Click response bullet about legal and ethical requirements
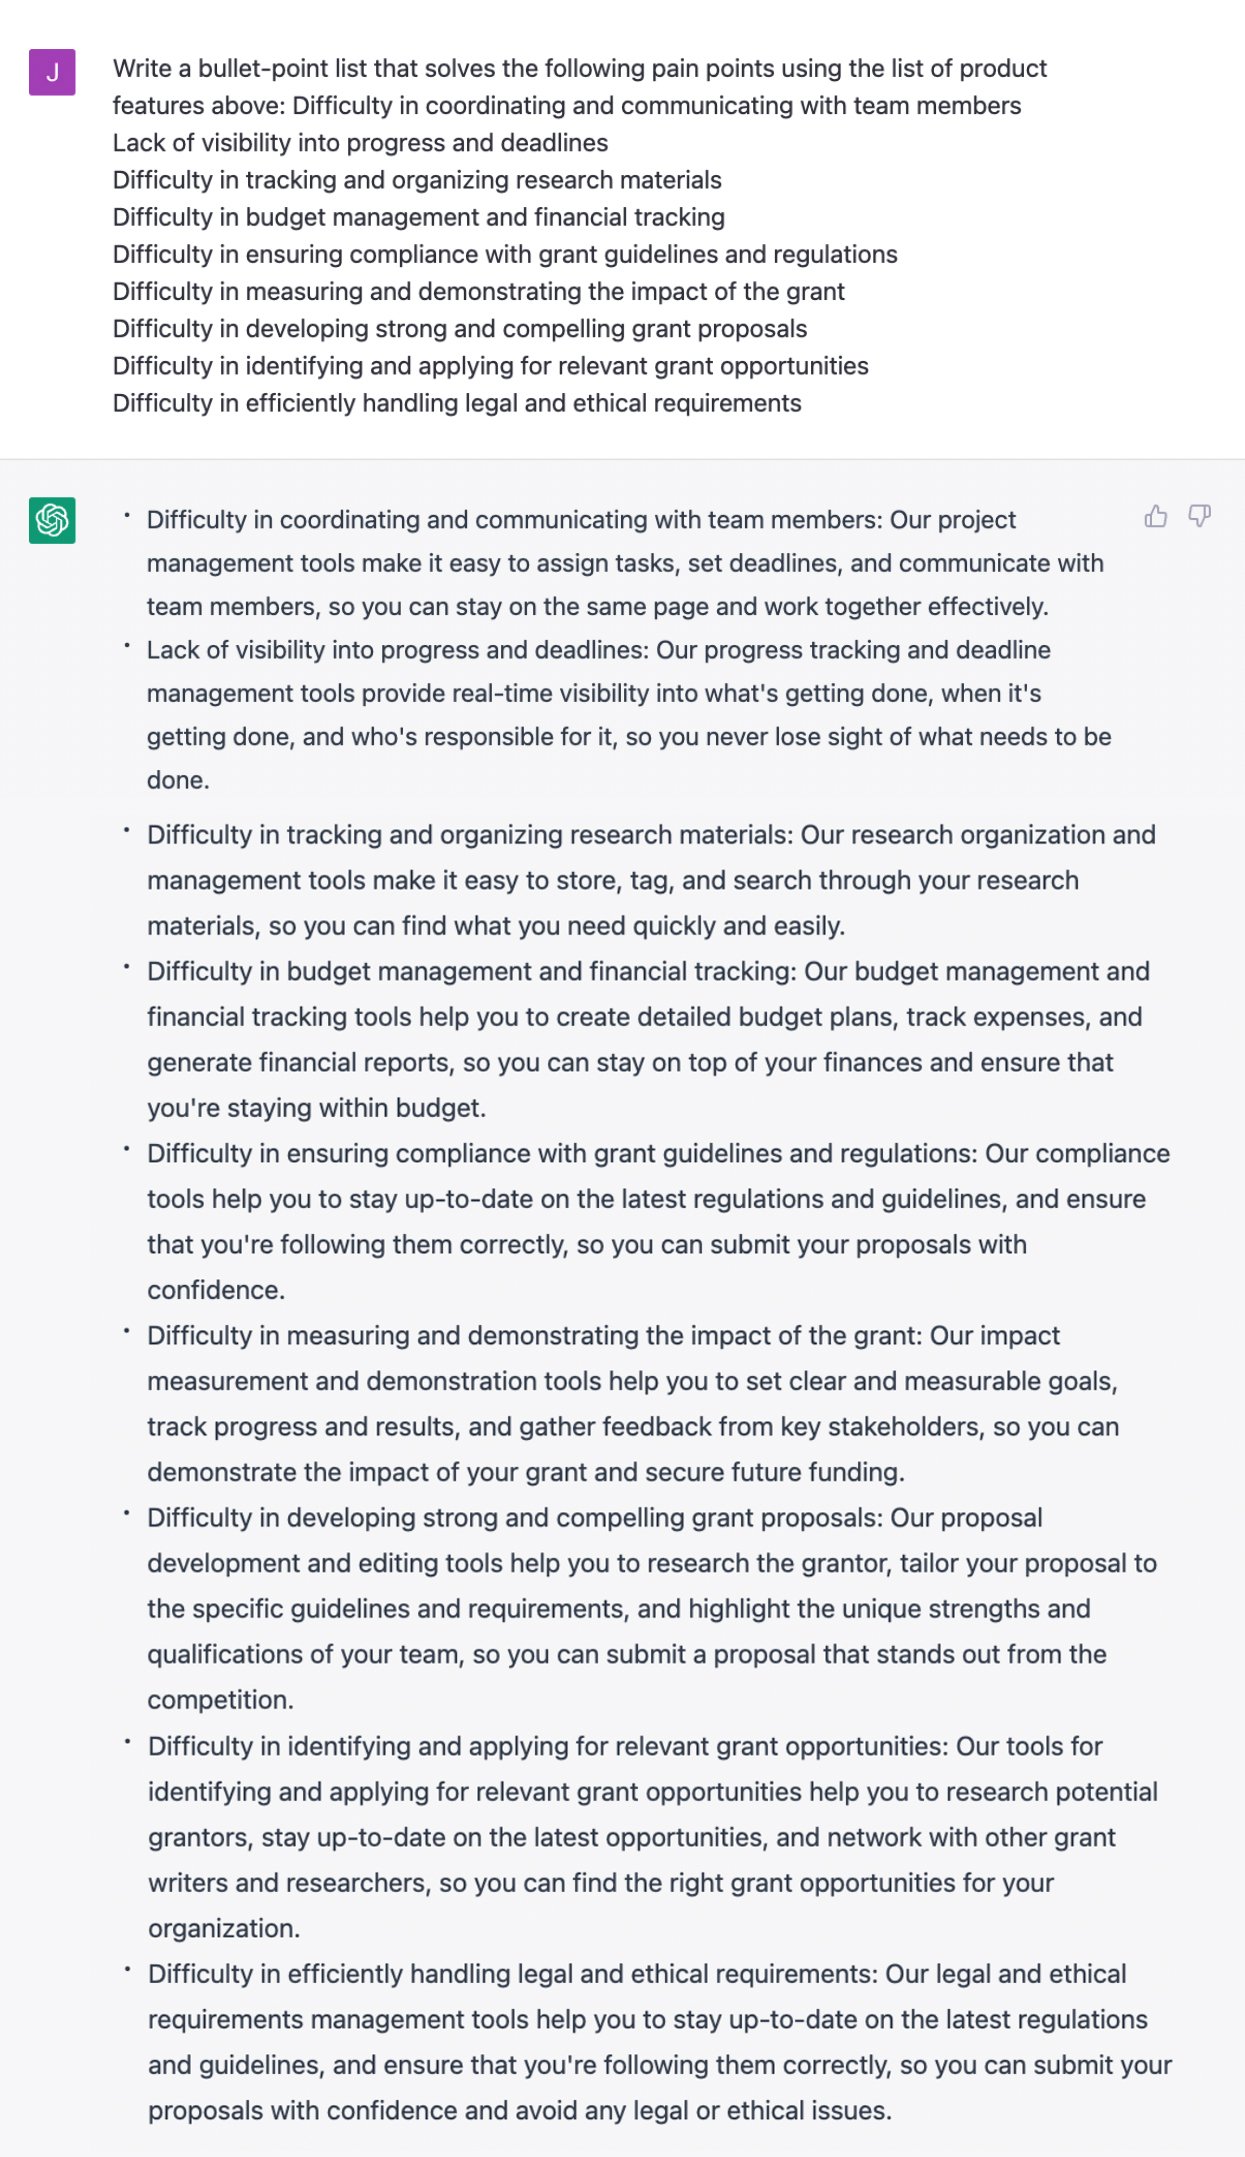This screenshot has height=2157, width=1245. pos(660,2042)
